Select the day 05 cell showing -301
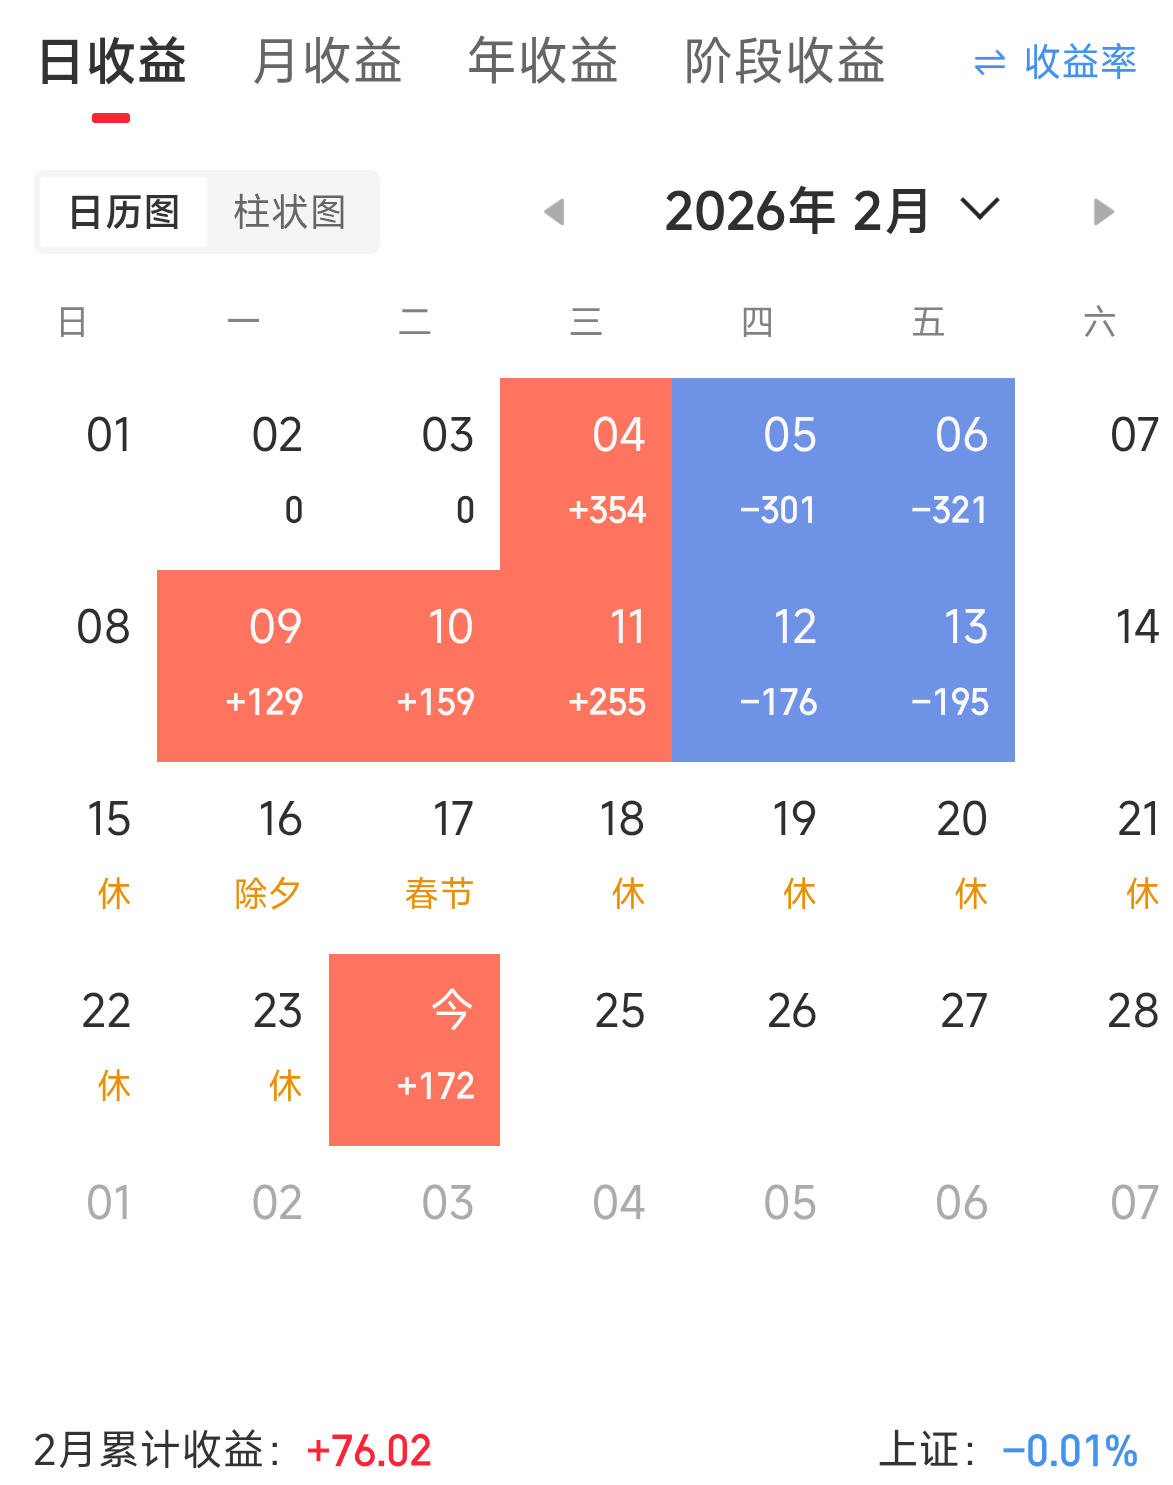 (757, 473)
